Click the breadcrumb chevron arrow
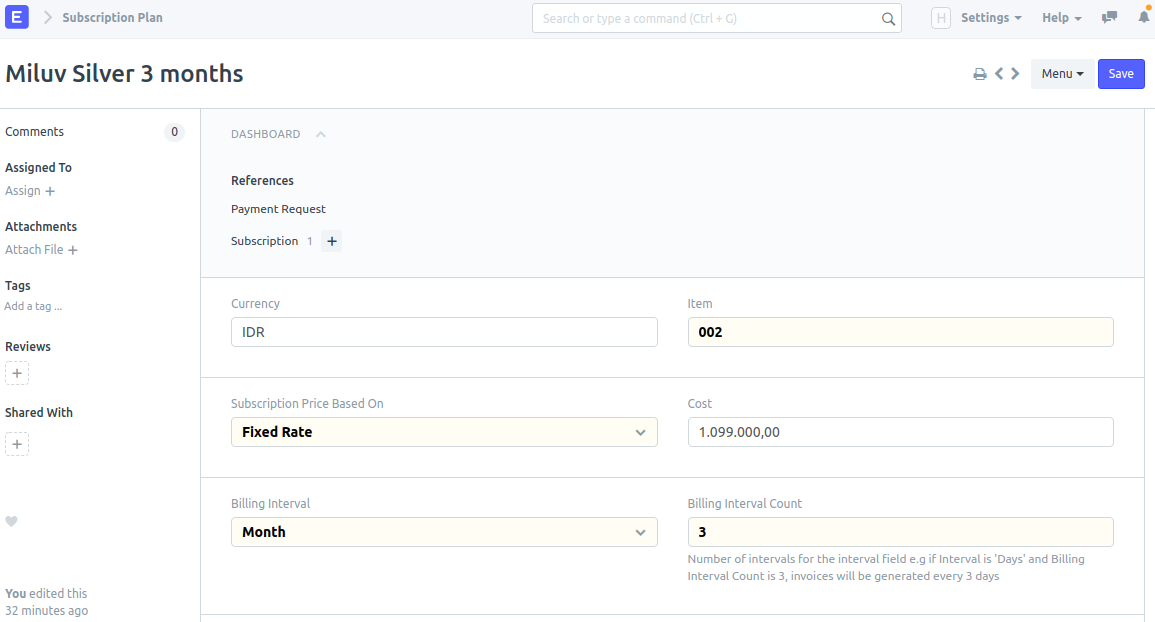1155x622 pixels. 48,17
